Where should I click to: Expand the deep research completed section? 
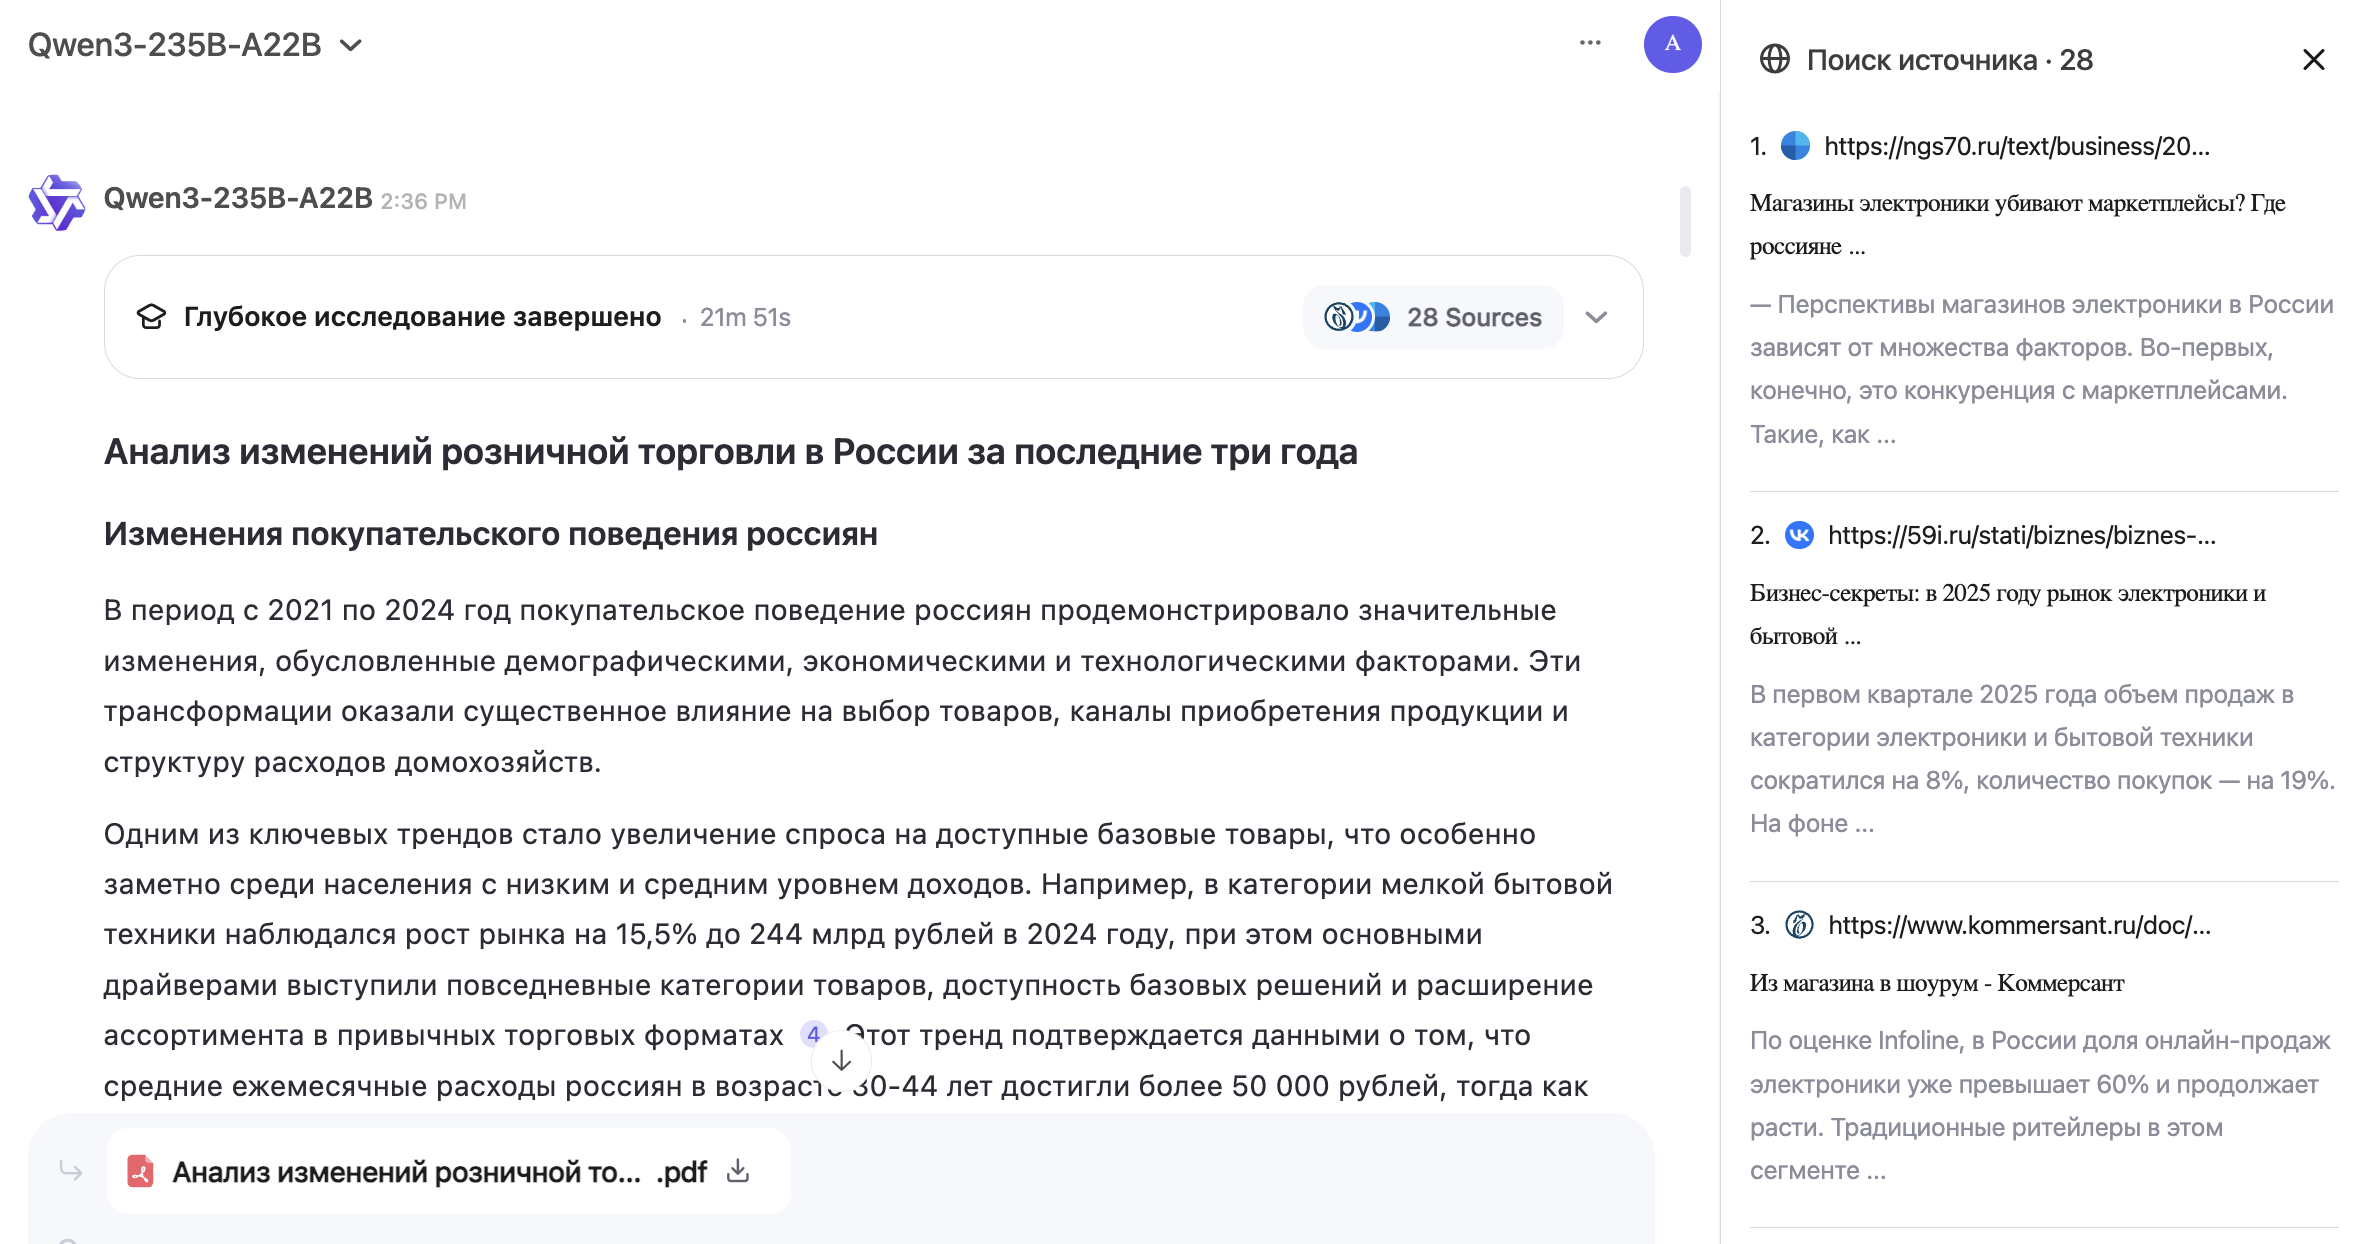click(1596, 317)
